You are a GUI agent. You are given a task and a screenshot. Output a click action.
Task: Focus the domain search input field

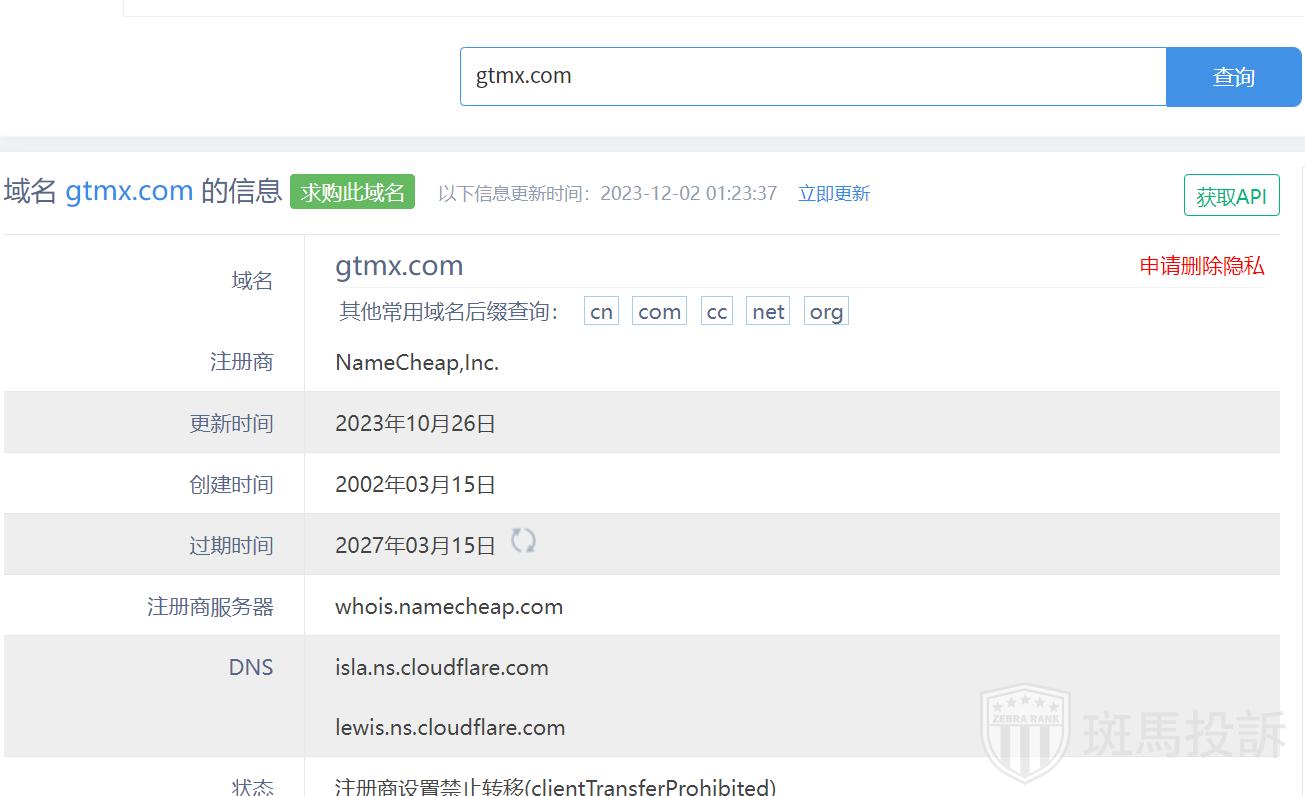click(x=812, y=77)
